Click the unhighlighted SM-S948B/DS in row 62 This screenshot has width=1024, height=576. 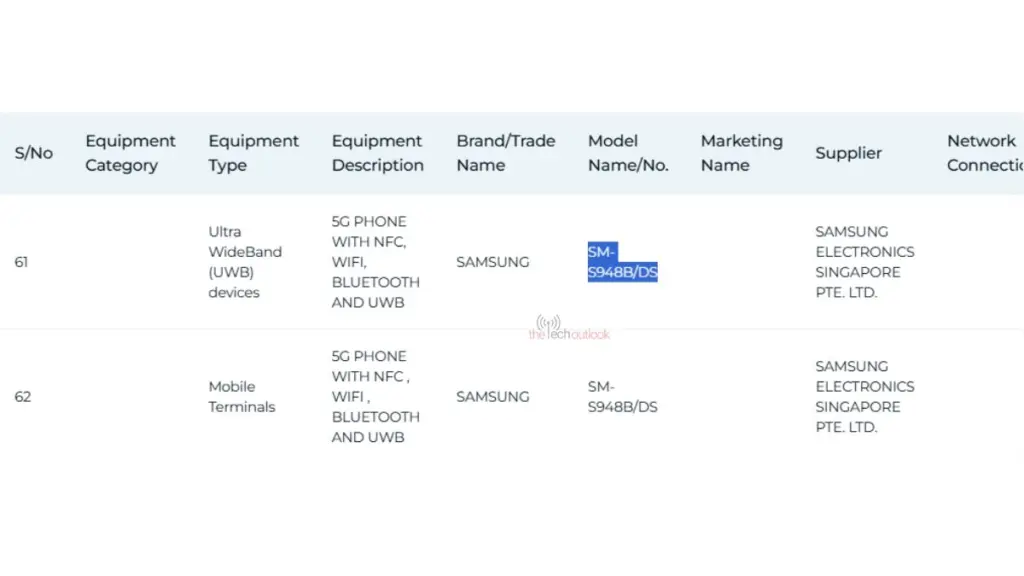(x=622, y=396)
